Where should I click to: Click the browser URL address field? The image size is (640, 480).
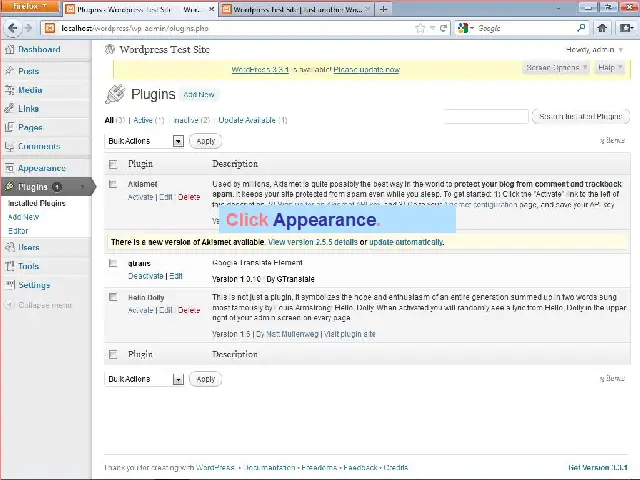235,28
